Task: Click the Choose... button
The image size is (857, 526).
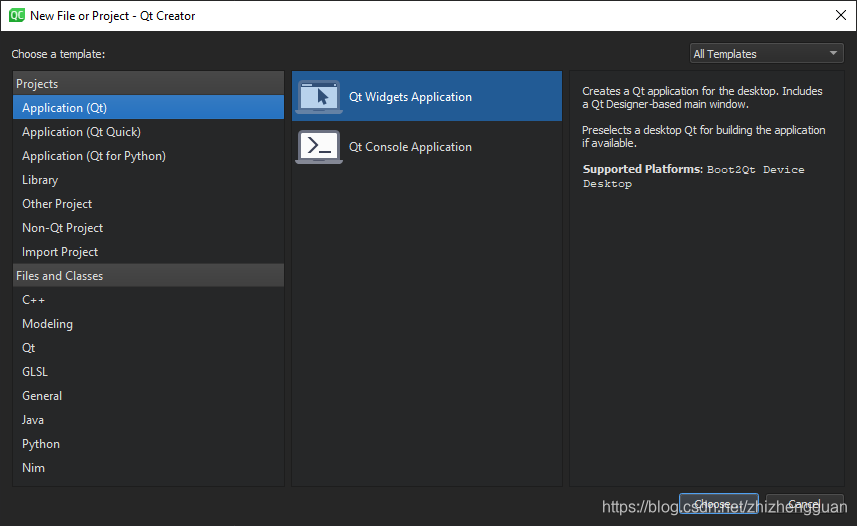Action: (x=719, y=504)
